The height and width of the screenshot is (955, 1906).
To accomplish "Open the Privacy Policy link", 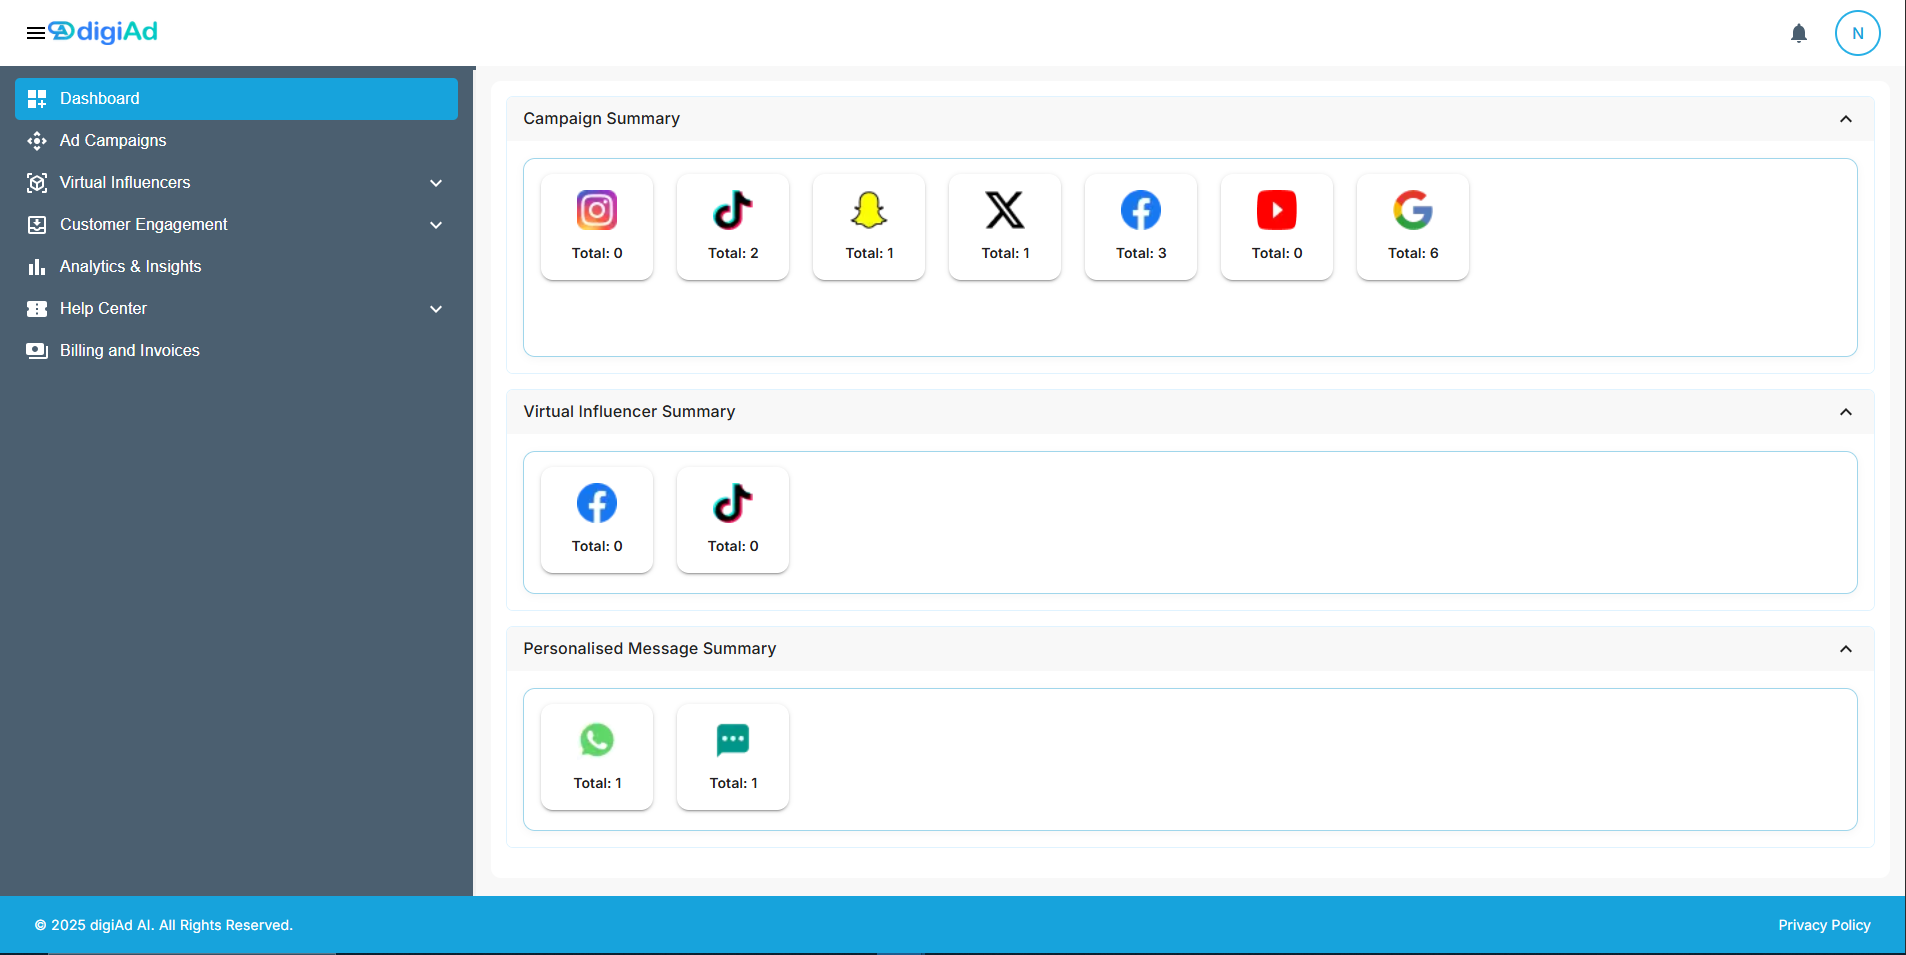I will pyautogui.click(x=1824, y=925).
